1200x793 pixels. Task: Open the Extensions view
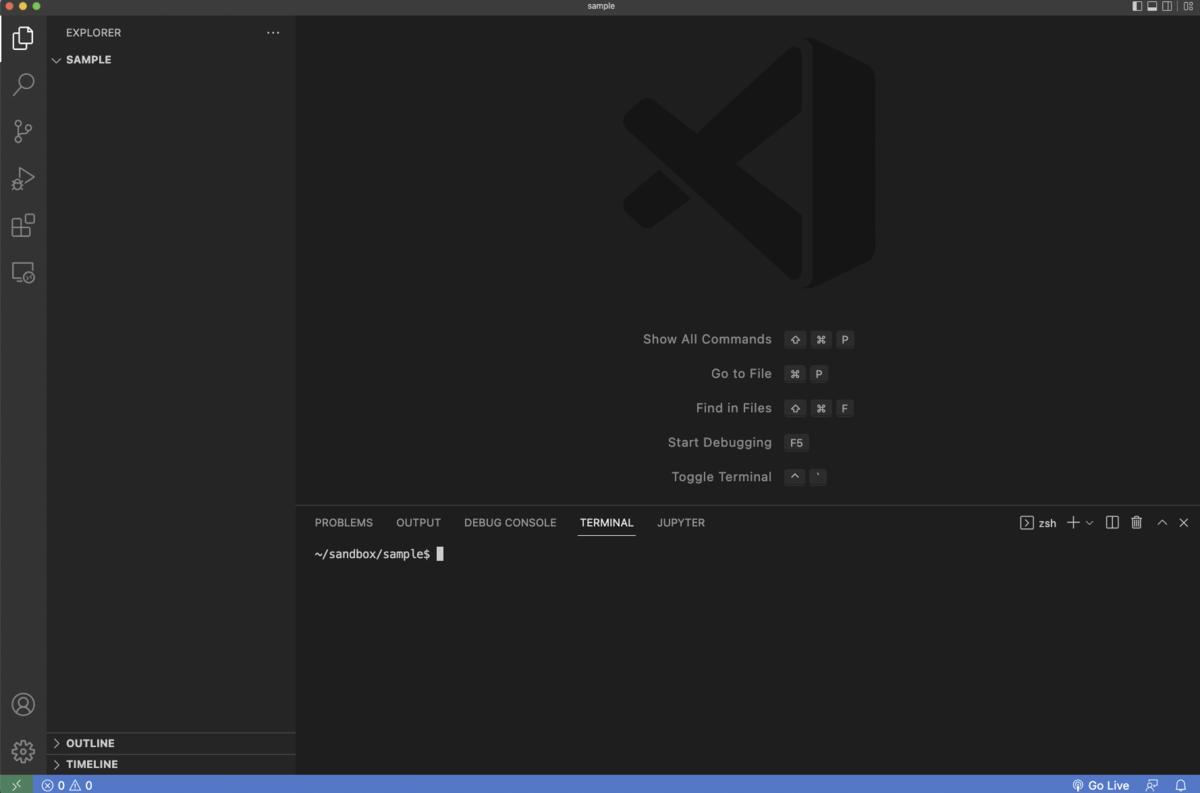[23, 225]
